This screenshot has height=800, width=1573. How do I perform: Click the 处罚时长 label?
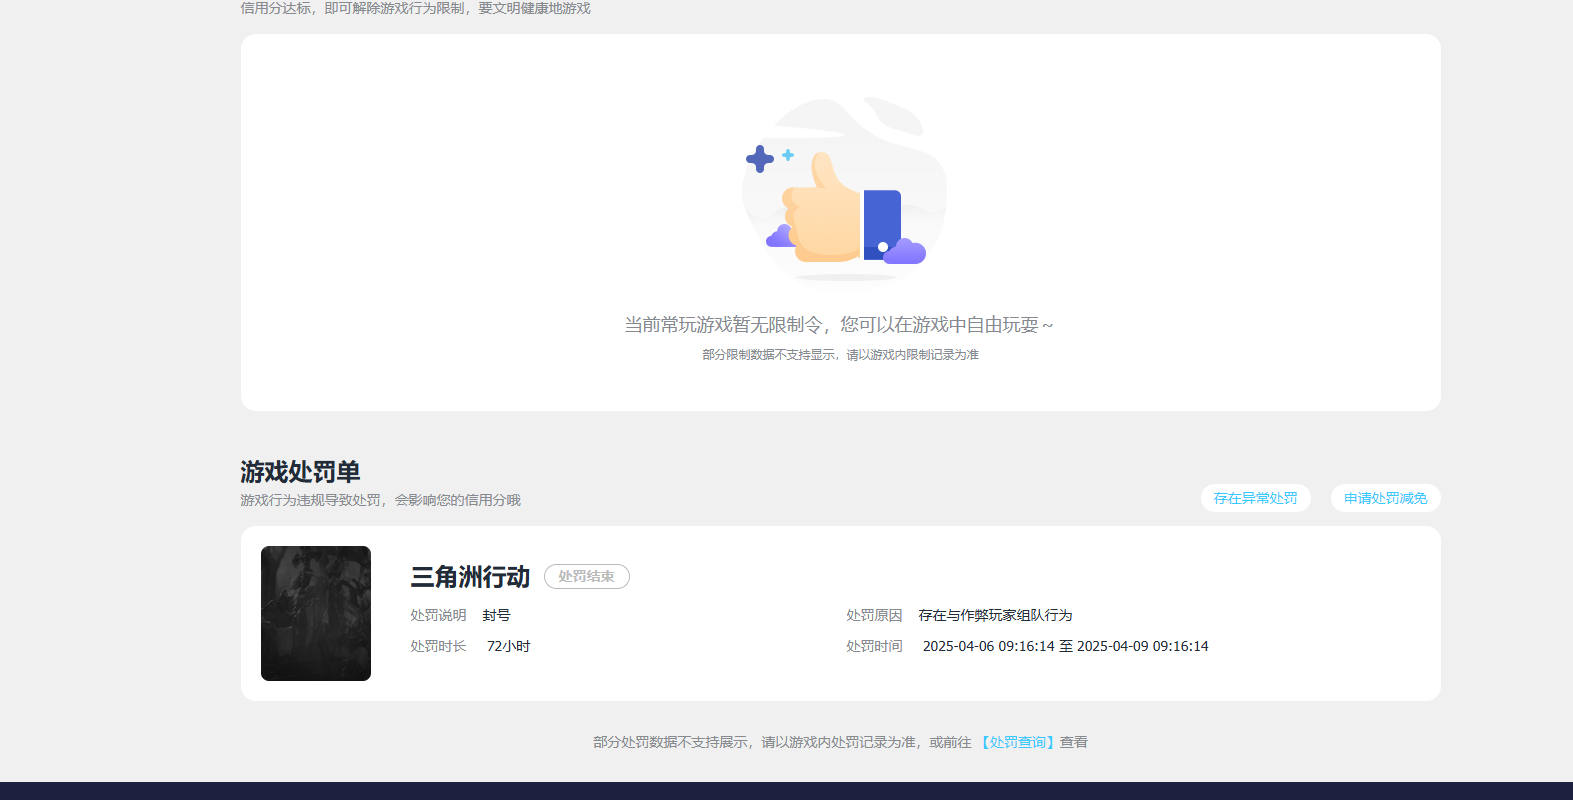tap(438, 646)
